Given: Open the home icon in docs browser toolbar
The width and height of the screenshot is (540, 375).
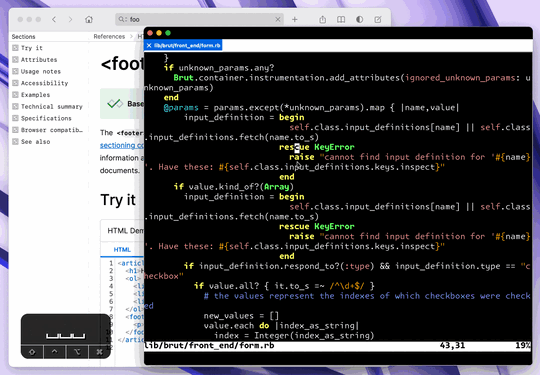Looking at the screenshot, I should click(x=89, y=19).
